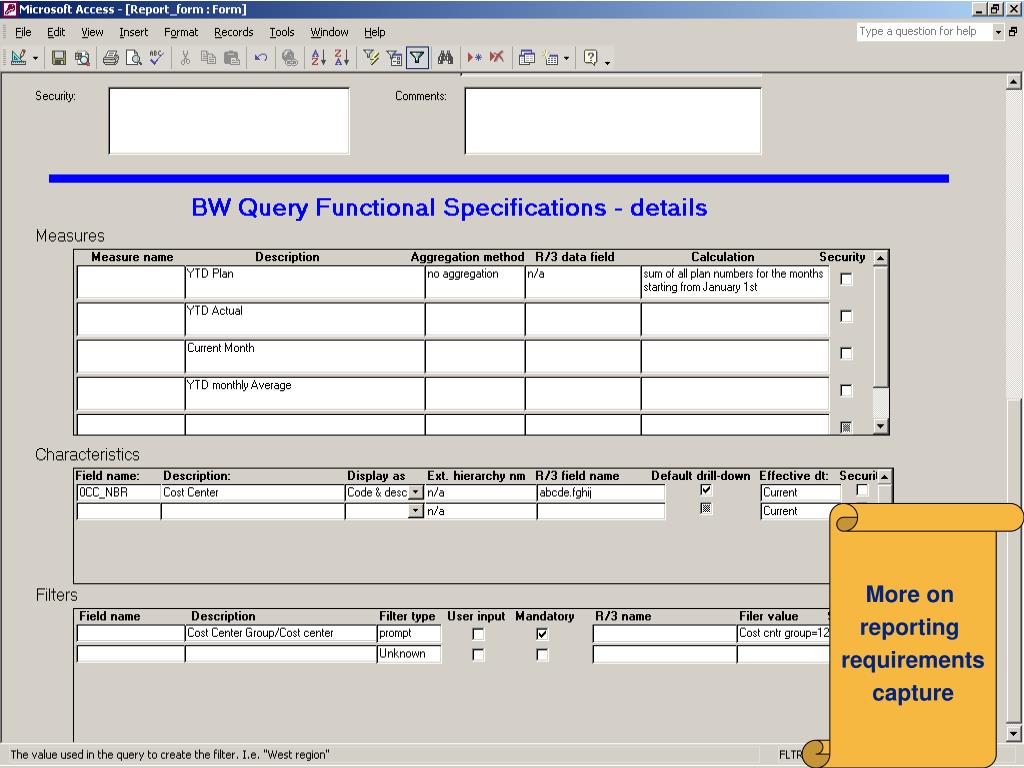Click the Cut scissors icon

(185, 58)
